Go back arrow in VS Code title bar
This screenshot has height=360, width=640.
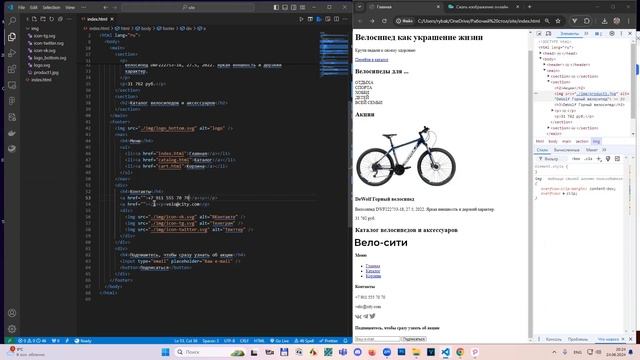point(106,7)
